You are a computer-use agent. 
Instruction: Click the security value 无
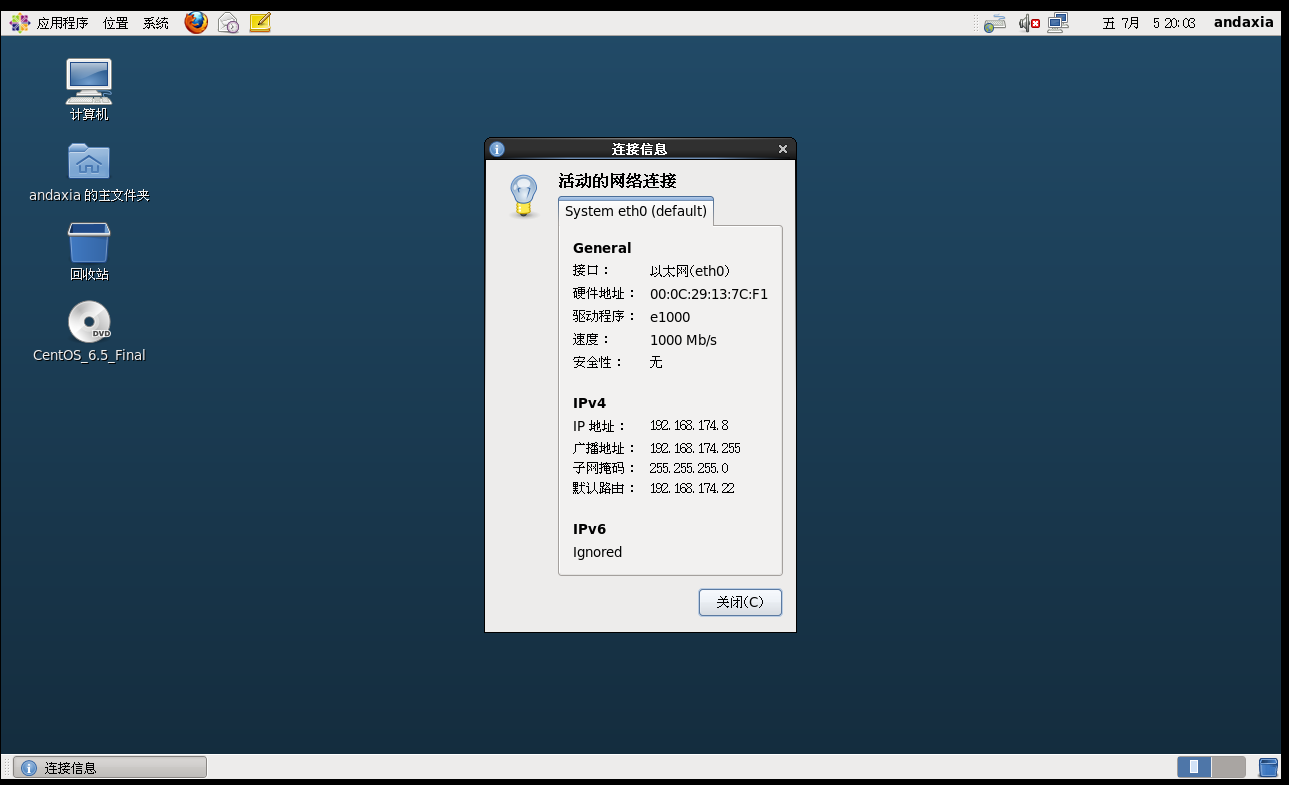coord(656,362)
